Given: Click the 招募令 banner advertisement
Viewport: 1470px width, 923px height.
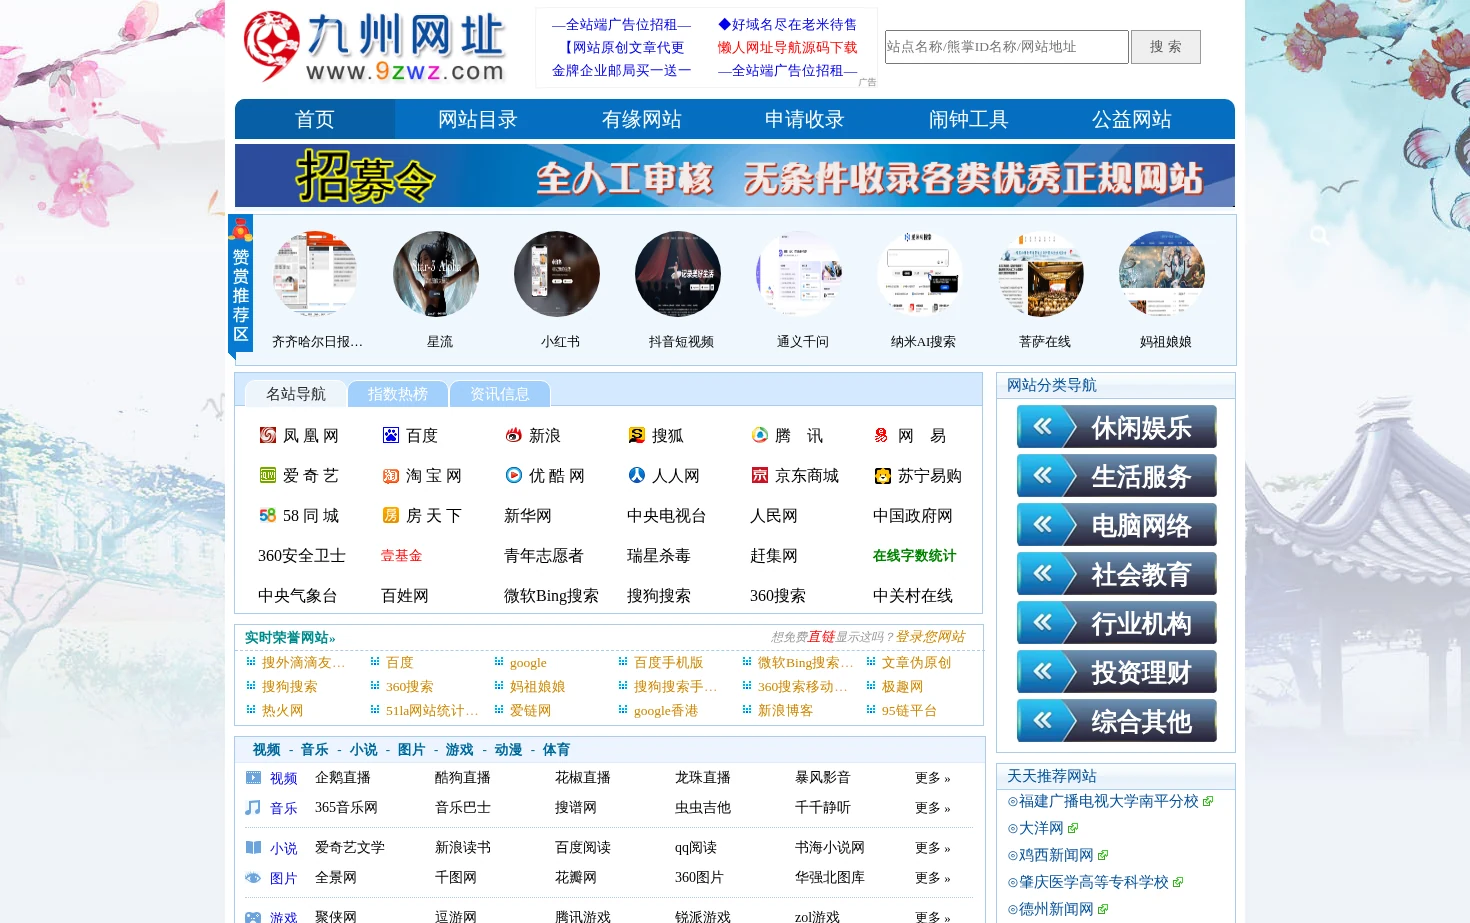Looking at the screenshot, I should (x=735, y=176).
